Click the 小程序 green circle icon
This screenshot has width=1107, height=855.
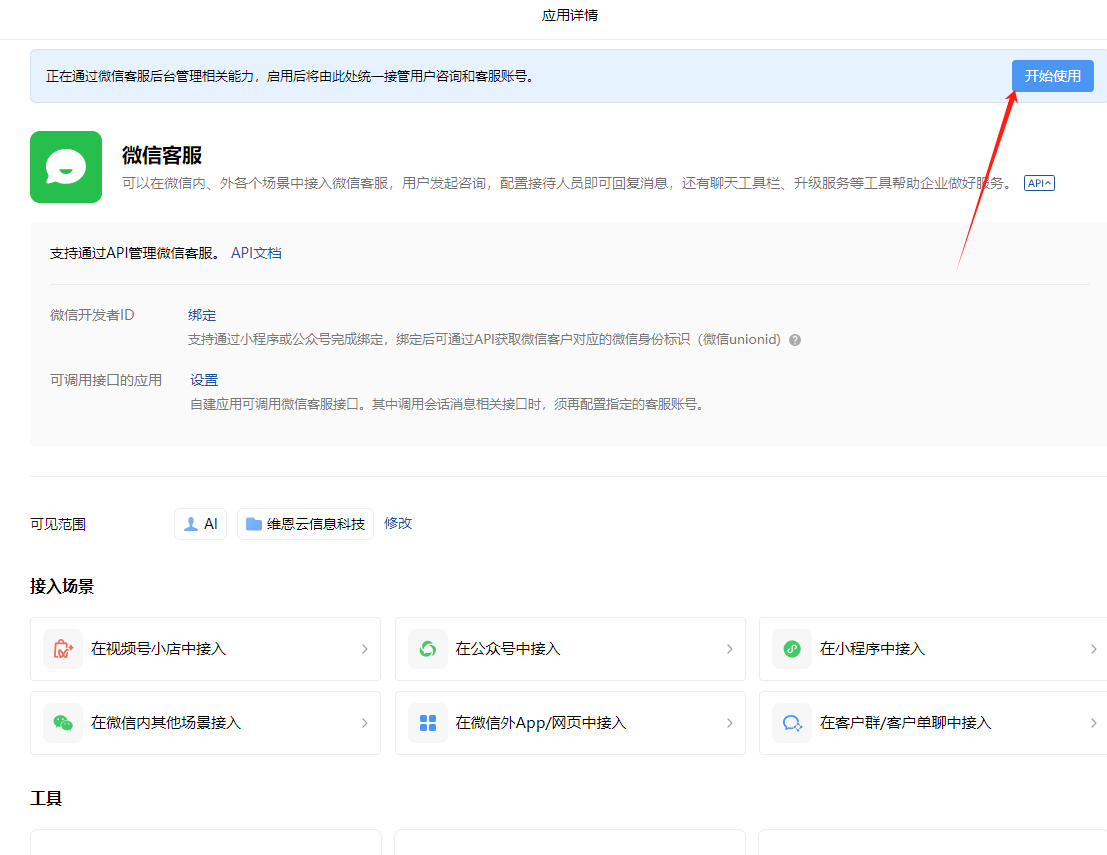[792, 649]
